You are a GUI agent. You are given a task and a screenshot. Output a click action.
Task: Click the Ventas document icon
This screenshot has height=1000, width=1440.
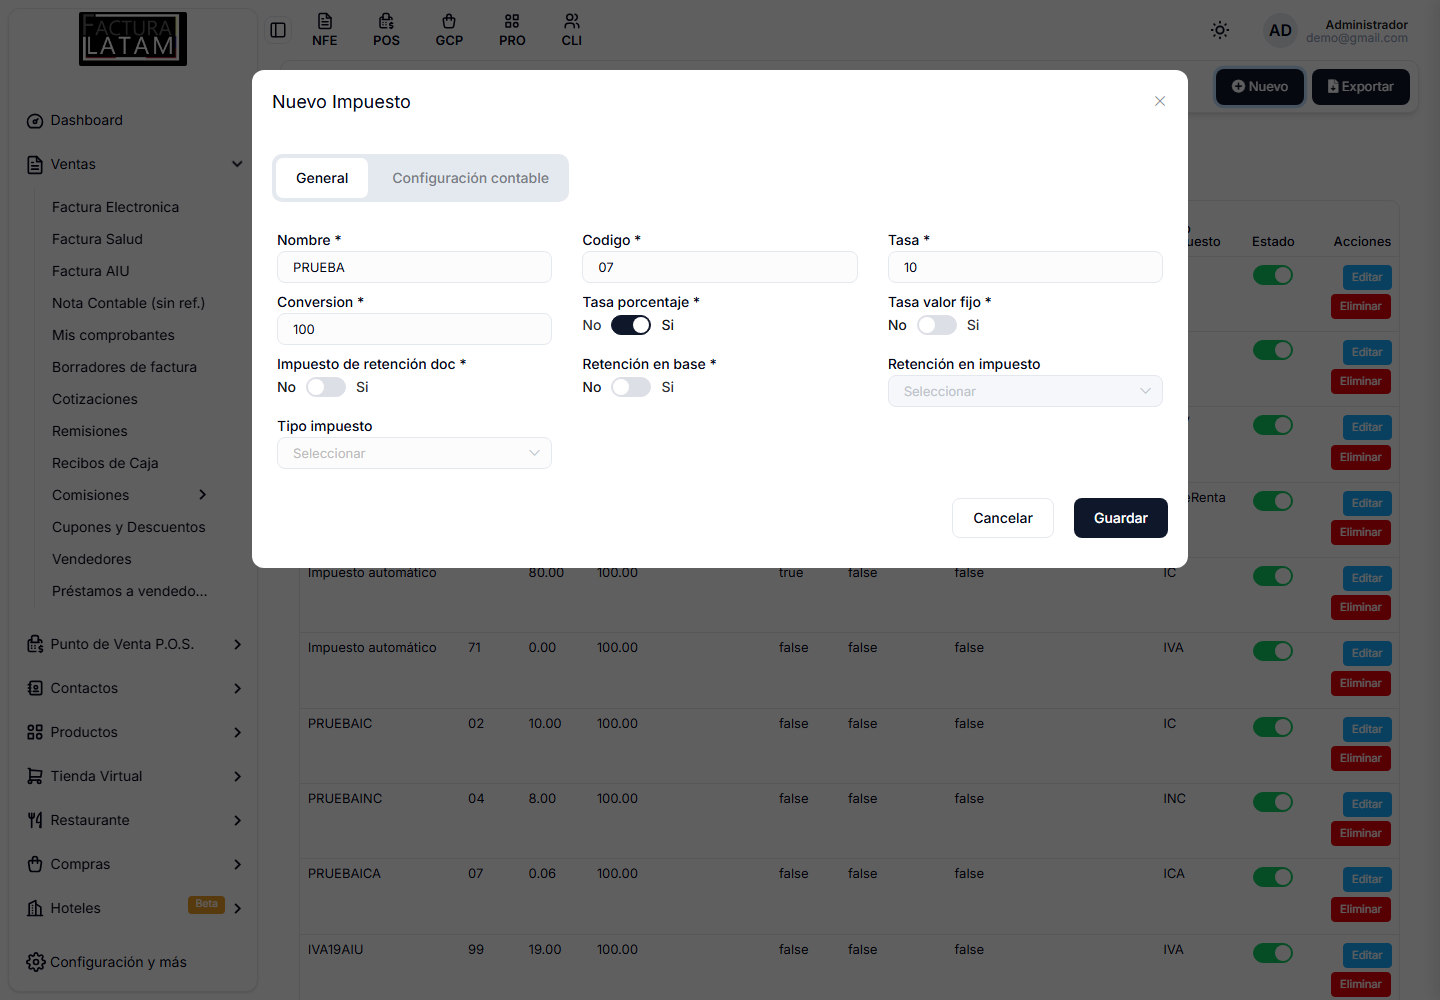(x=35, y=165)
